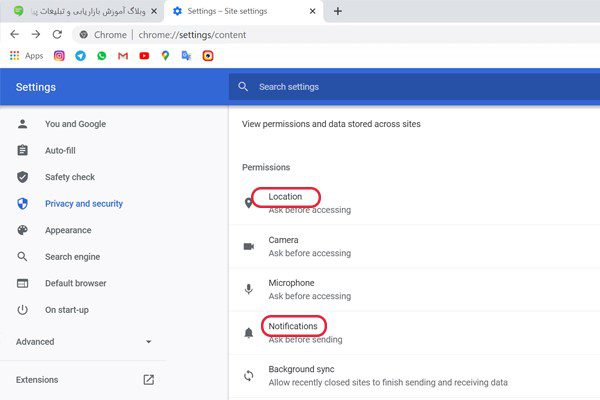Open YouTube bookmark icon

tap(144, 56)
